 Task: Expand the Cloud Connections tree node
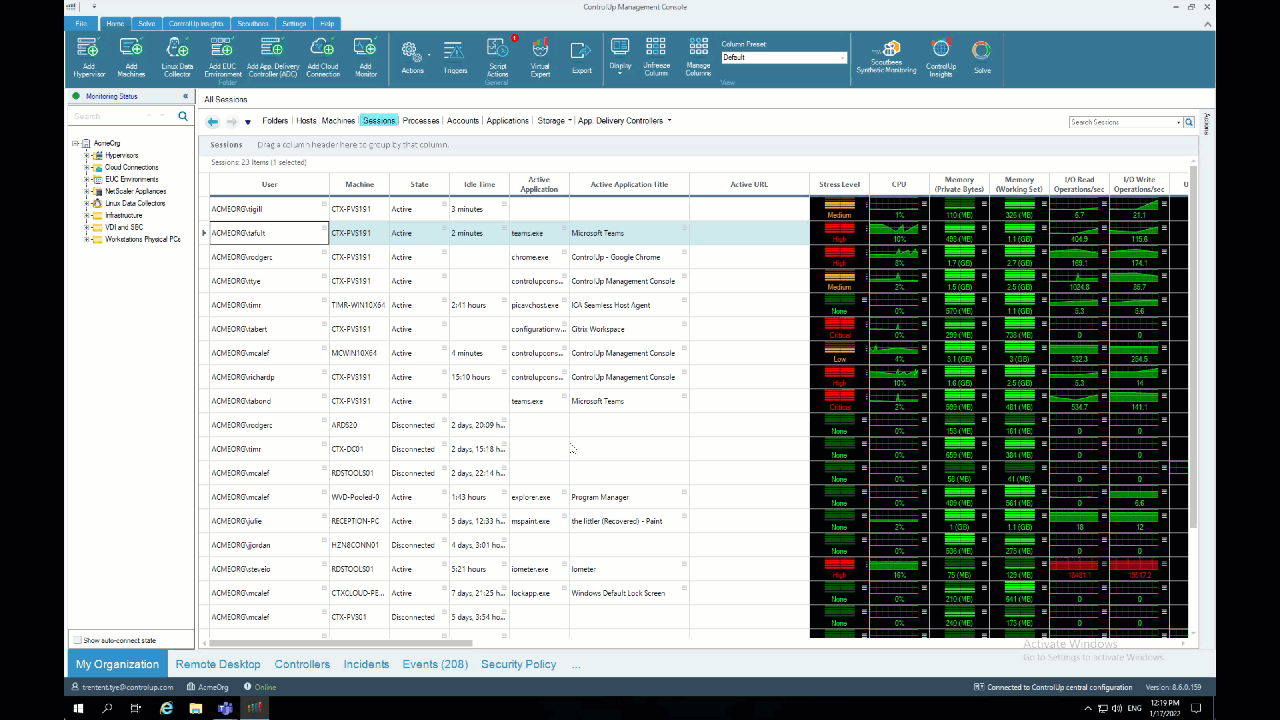(87, 167)
